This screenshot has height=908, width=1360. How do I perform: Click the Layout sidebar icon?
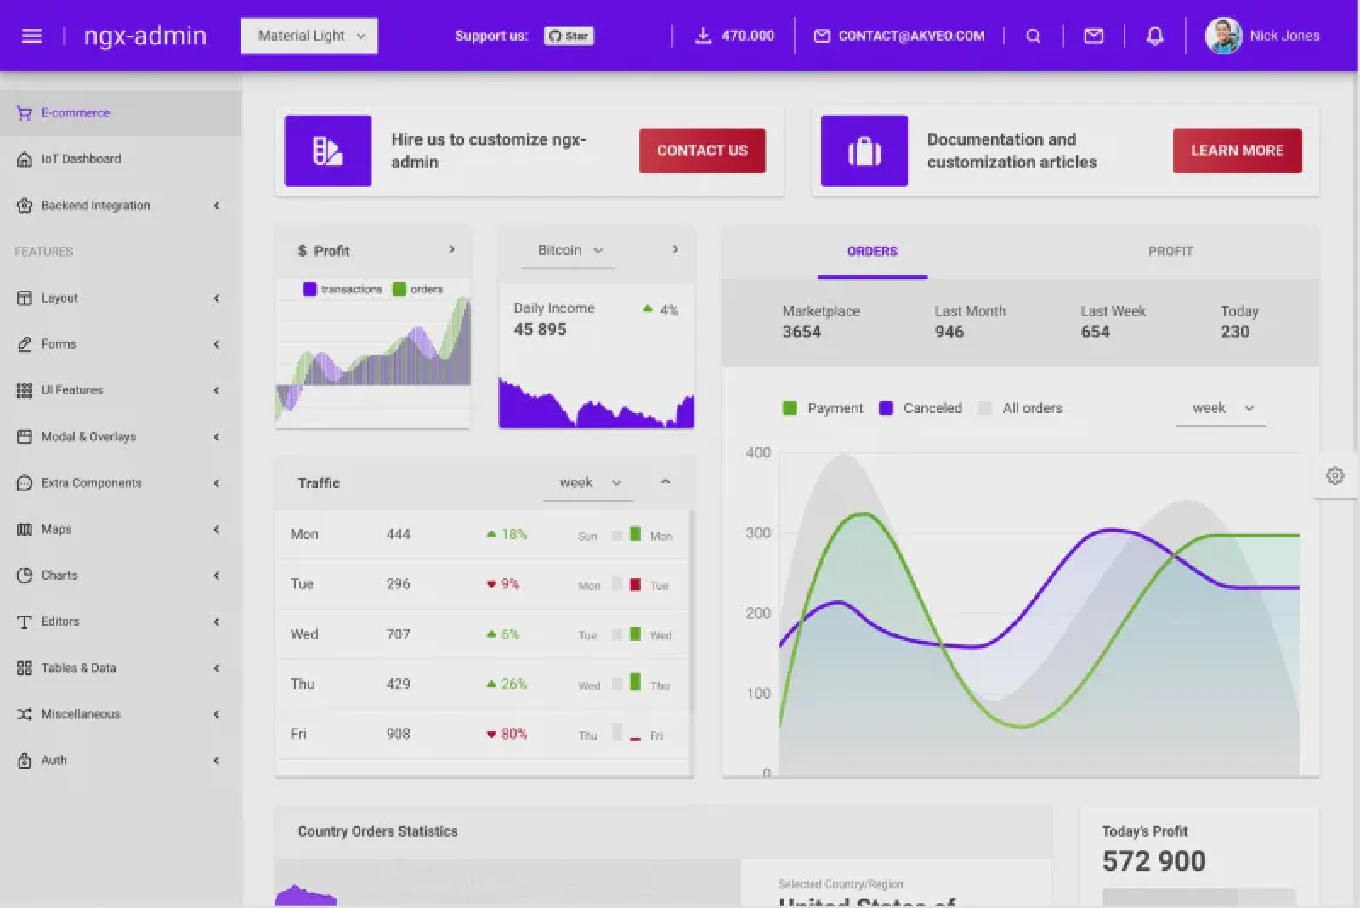[24, 298]
